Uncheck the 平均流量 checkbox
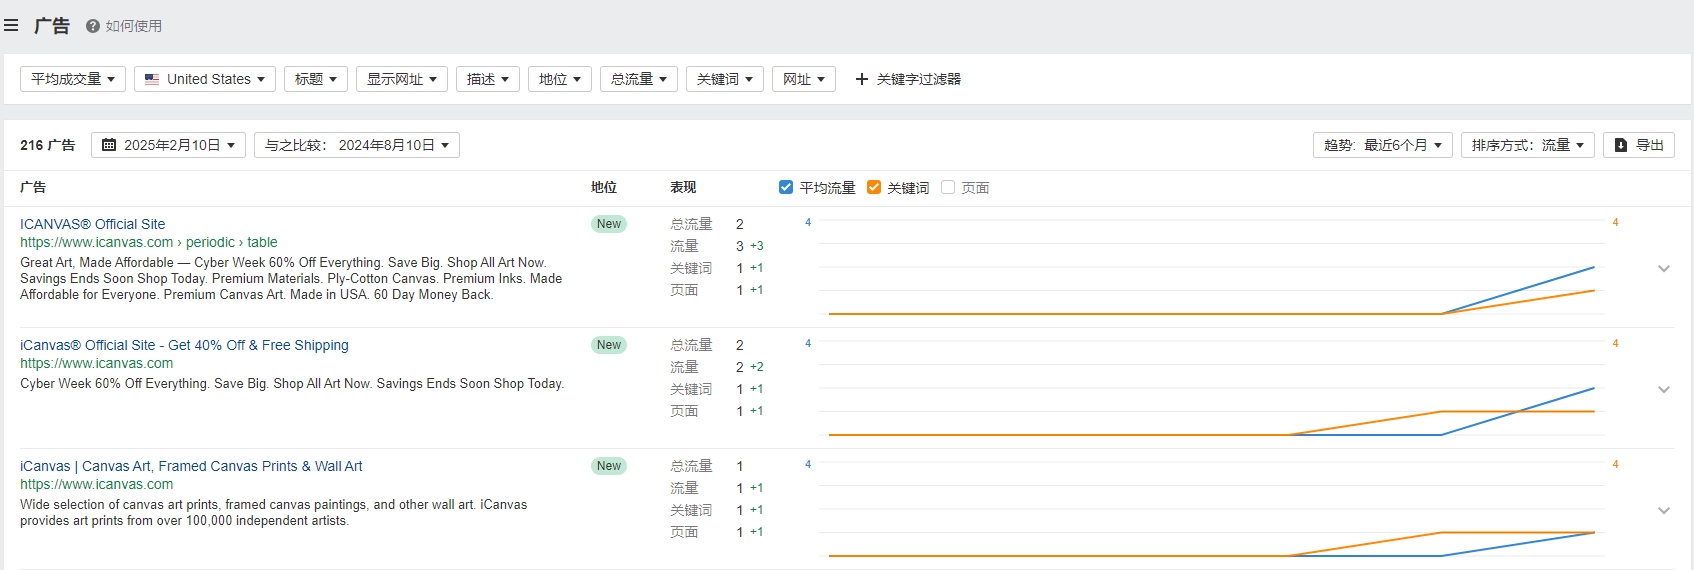1694x570 pixels. tap(786, 187)
